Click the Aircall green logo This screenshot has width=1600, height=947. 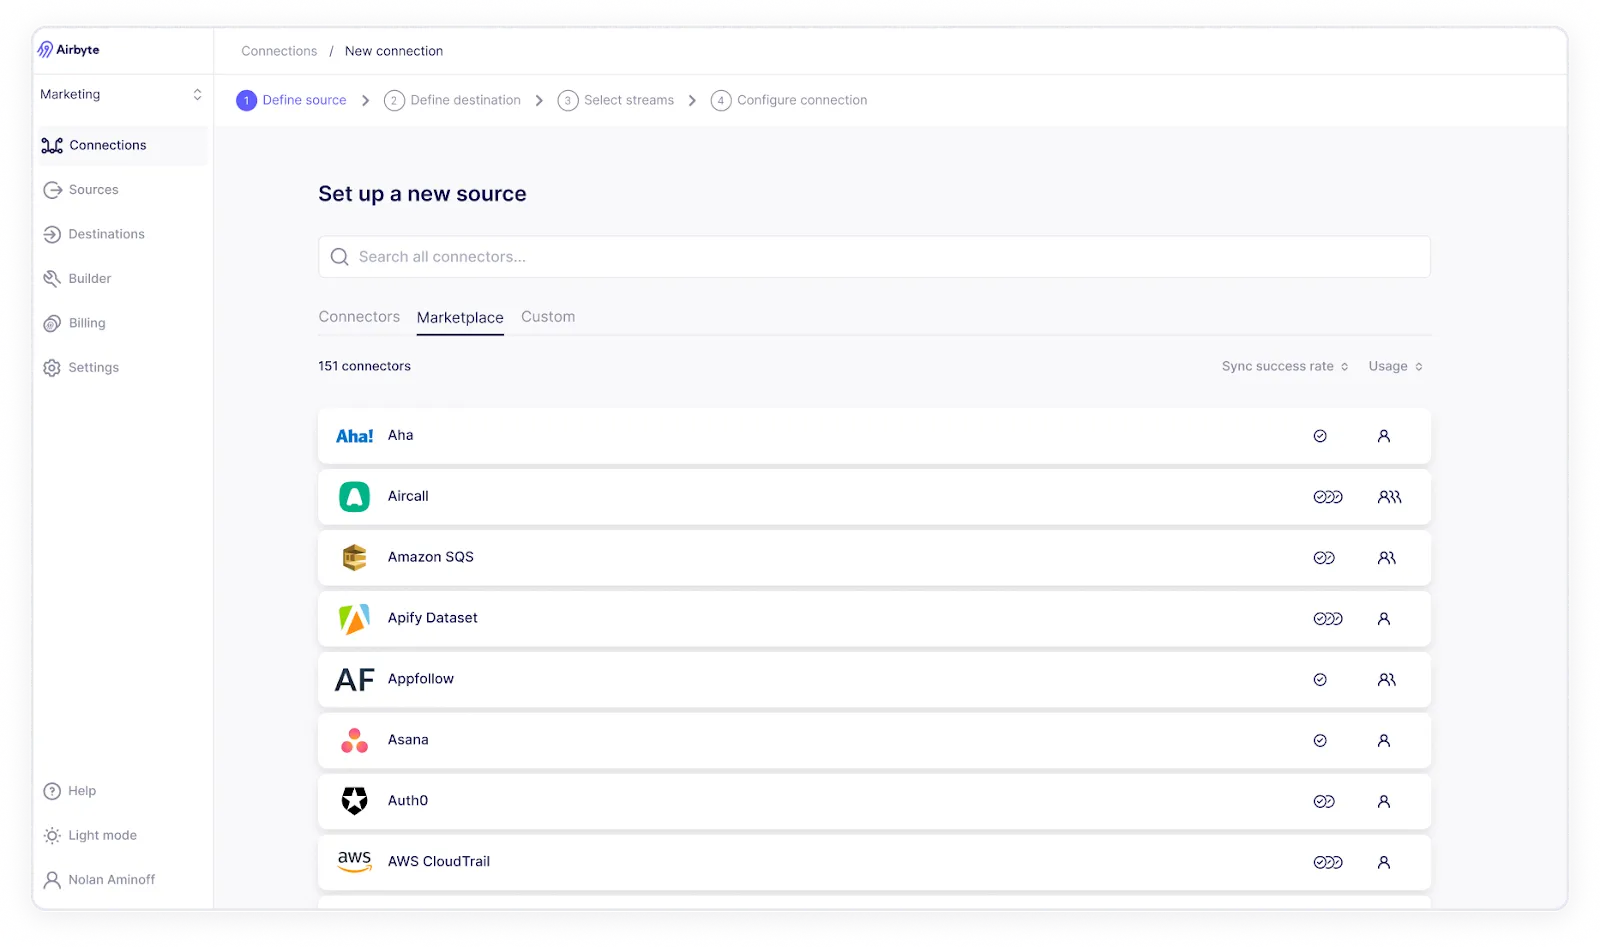[354, 497]
